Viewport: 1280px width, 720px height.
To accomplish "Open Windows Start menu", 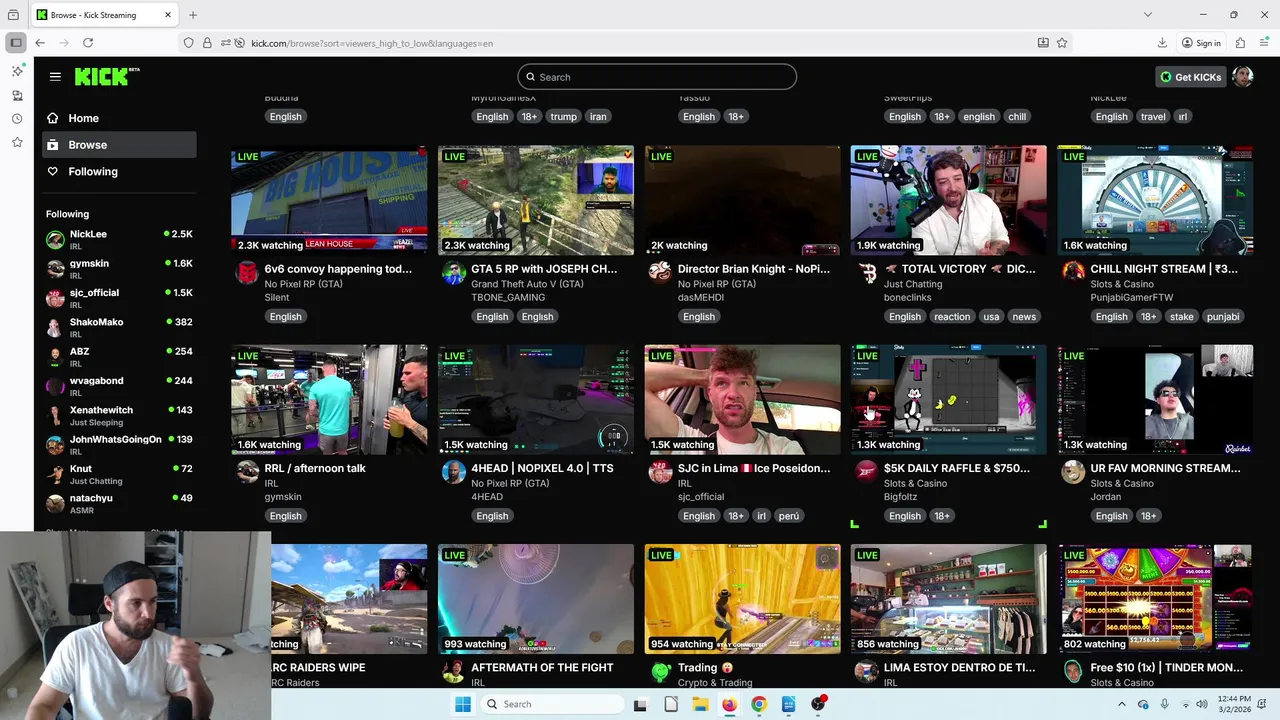I will tap(463, 704).
